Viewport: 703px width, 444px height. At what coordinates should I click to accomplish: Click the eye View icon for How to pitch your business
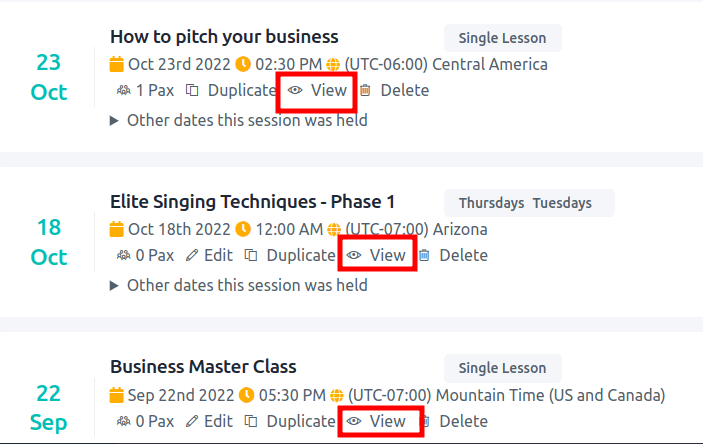point(295,91)
